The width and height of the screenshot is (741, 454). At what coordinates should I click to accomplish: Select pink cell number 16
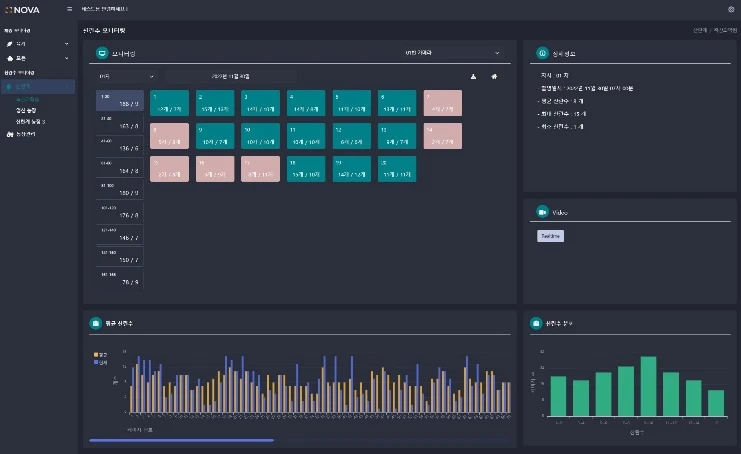215,169
